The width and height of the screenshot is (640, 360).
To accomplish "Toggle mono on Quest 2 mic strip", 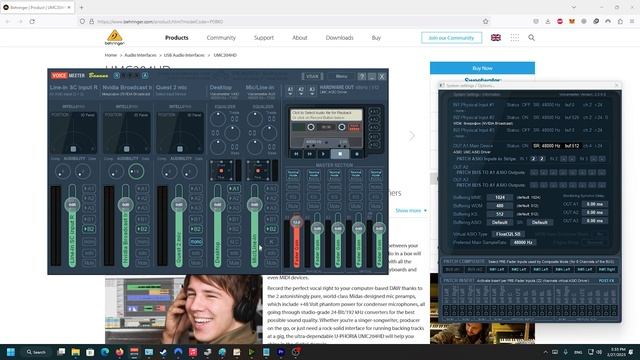I will (196, 242).
